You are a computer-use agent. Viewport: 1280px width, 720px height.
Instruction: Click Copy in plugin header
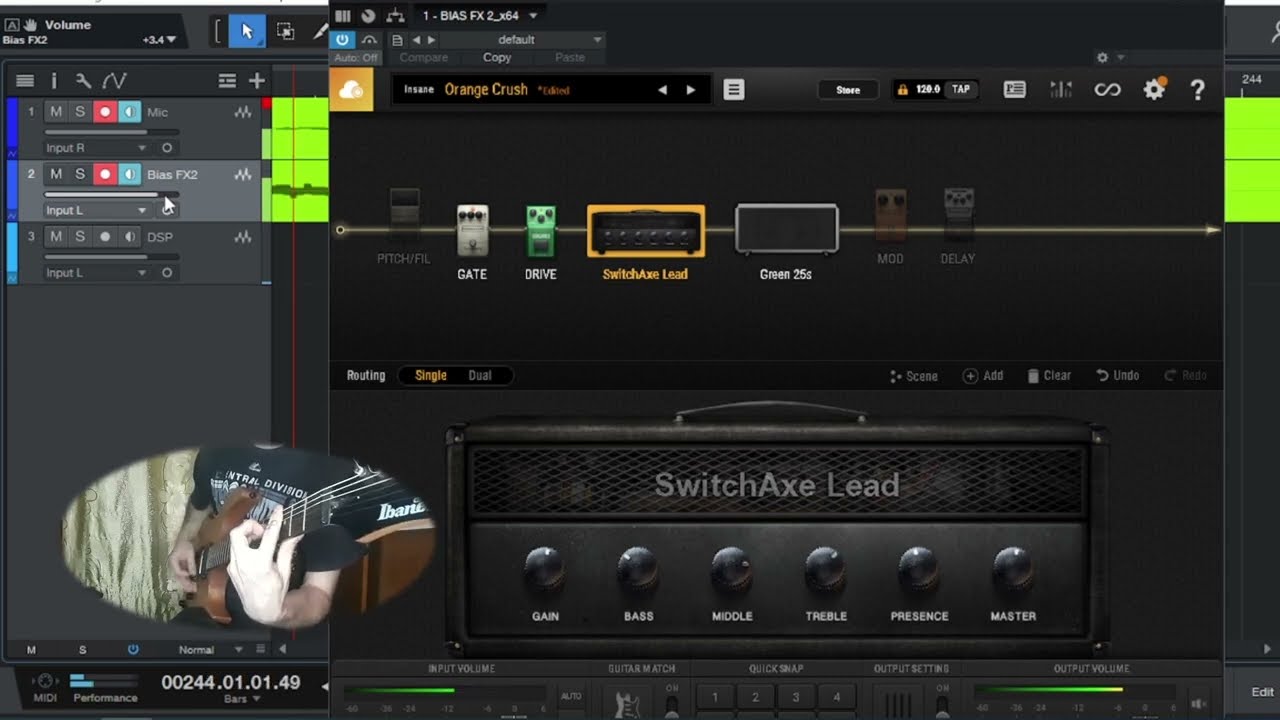(x=497, y=58)
